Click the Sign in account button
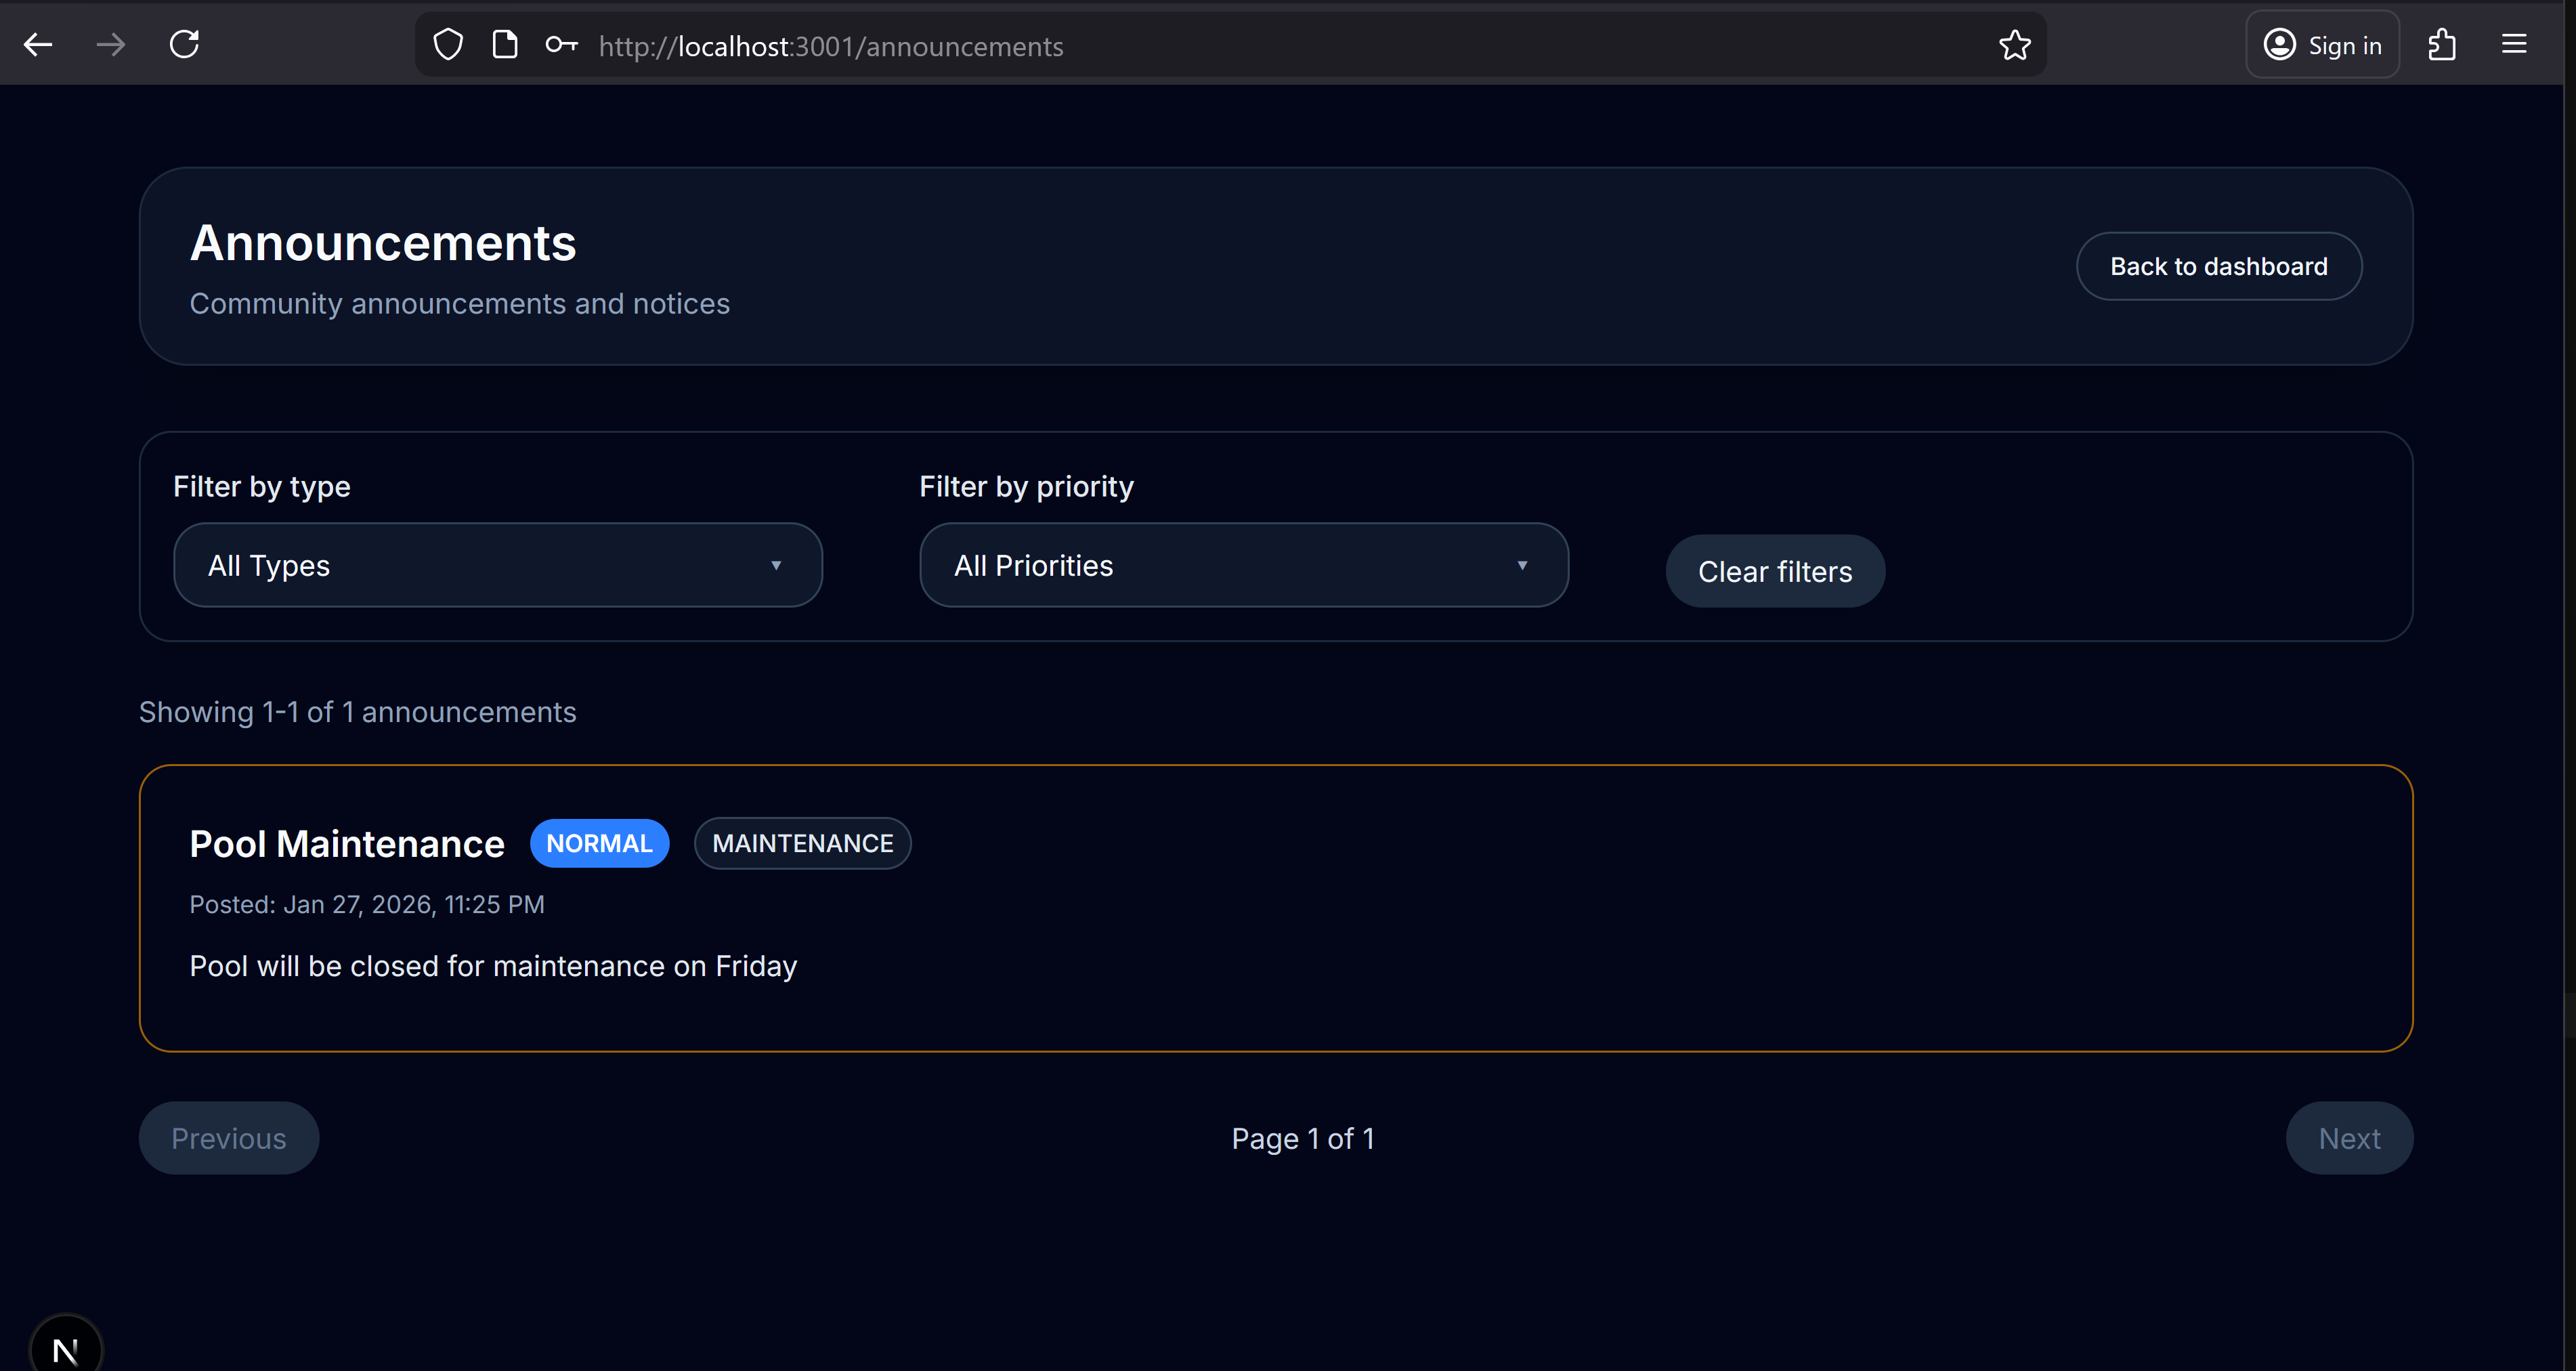Screen dimensions: 2576x1371 [2322, 44]
